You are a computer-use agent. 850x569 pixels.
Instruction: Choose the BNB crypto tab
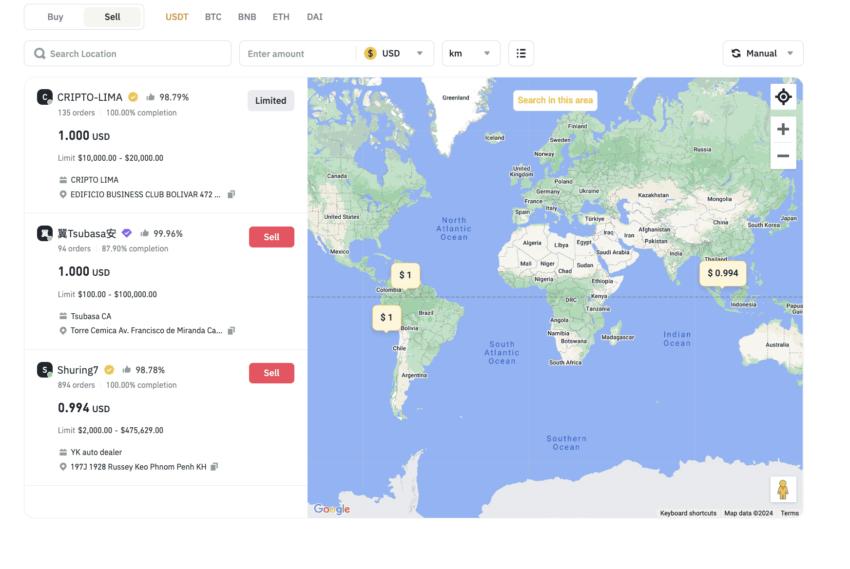coord(247,17)
